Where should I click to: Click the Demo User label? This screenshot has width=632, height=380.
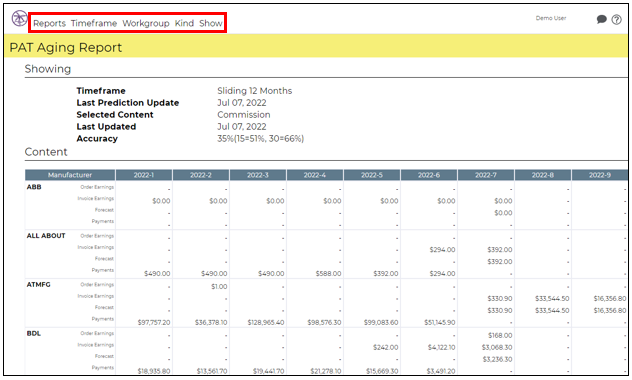pyautogui.click(x=551, y=18)
